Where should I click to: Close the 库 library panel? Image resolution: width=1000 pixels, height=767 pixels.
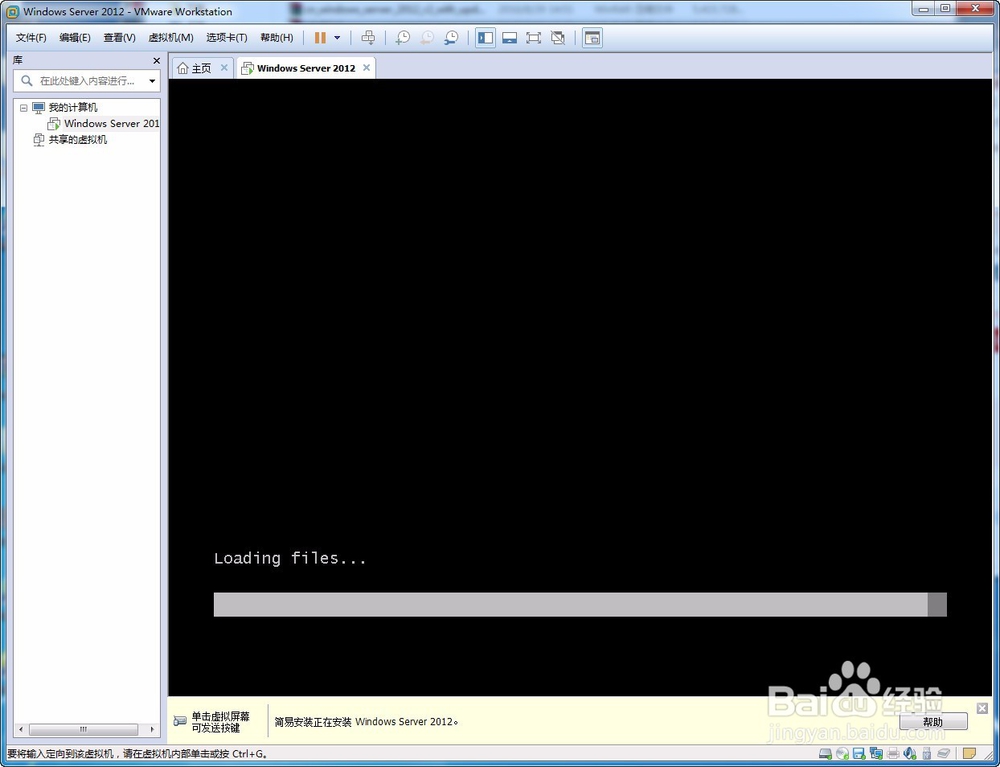click(156, 61)
